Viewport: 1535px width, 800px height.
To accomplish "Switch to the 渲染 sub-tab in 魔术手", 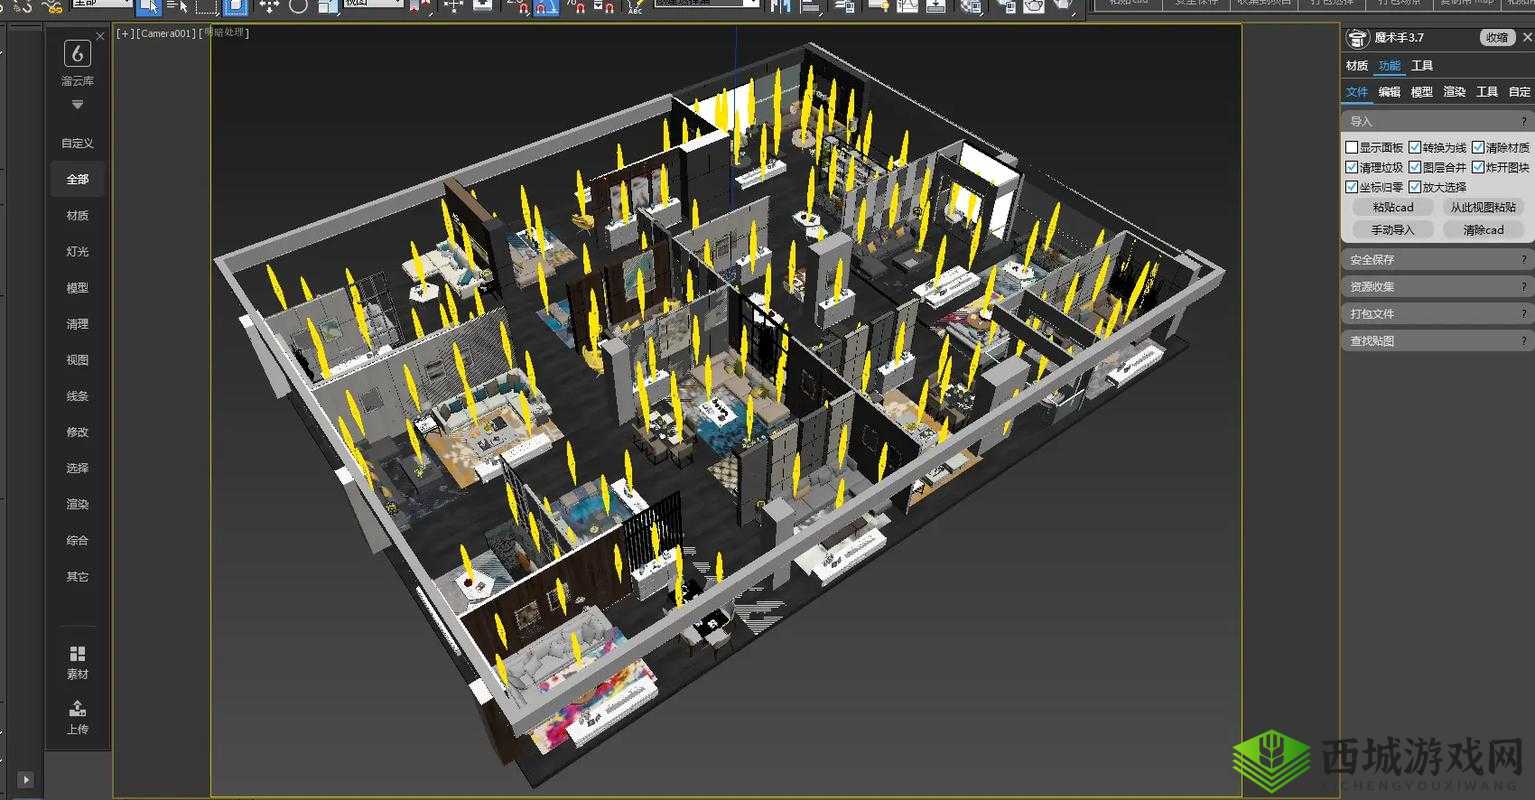I will coord(1453,91).
